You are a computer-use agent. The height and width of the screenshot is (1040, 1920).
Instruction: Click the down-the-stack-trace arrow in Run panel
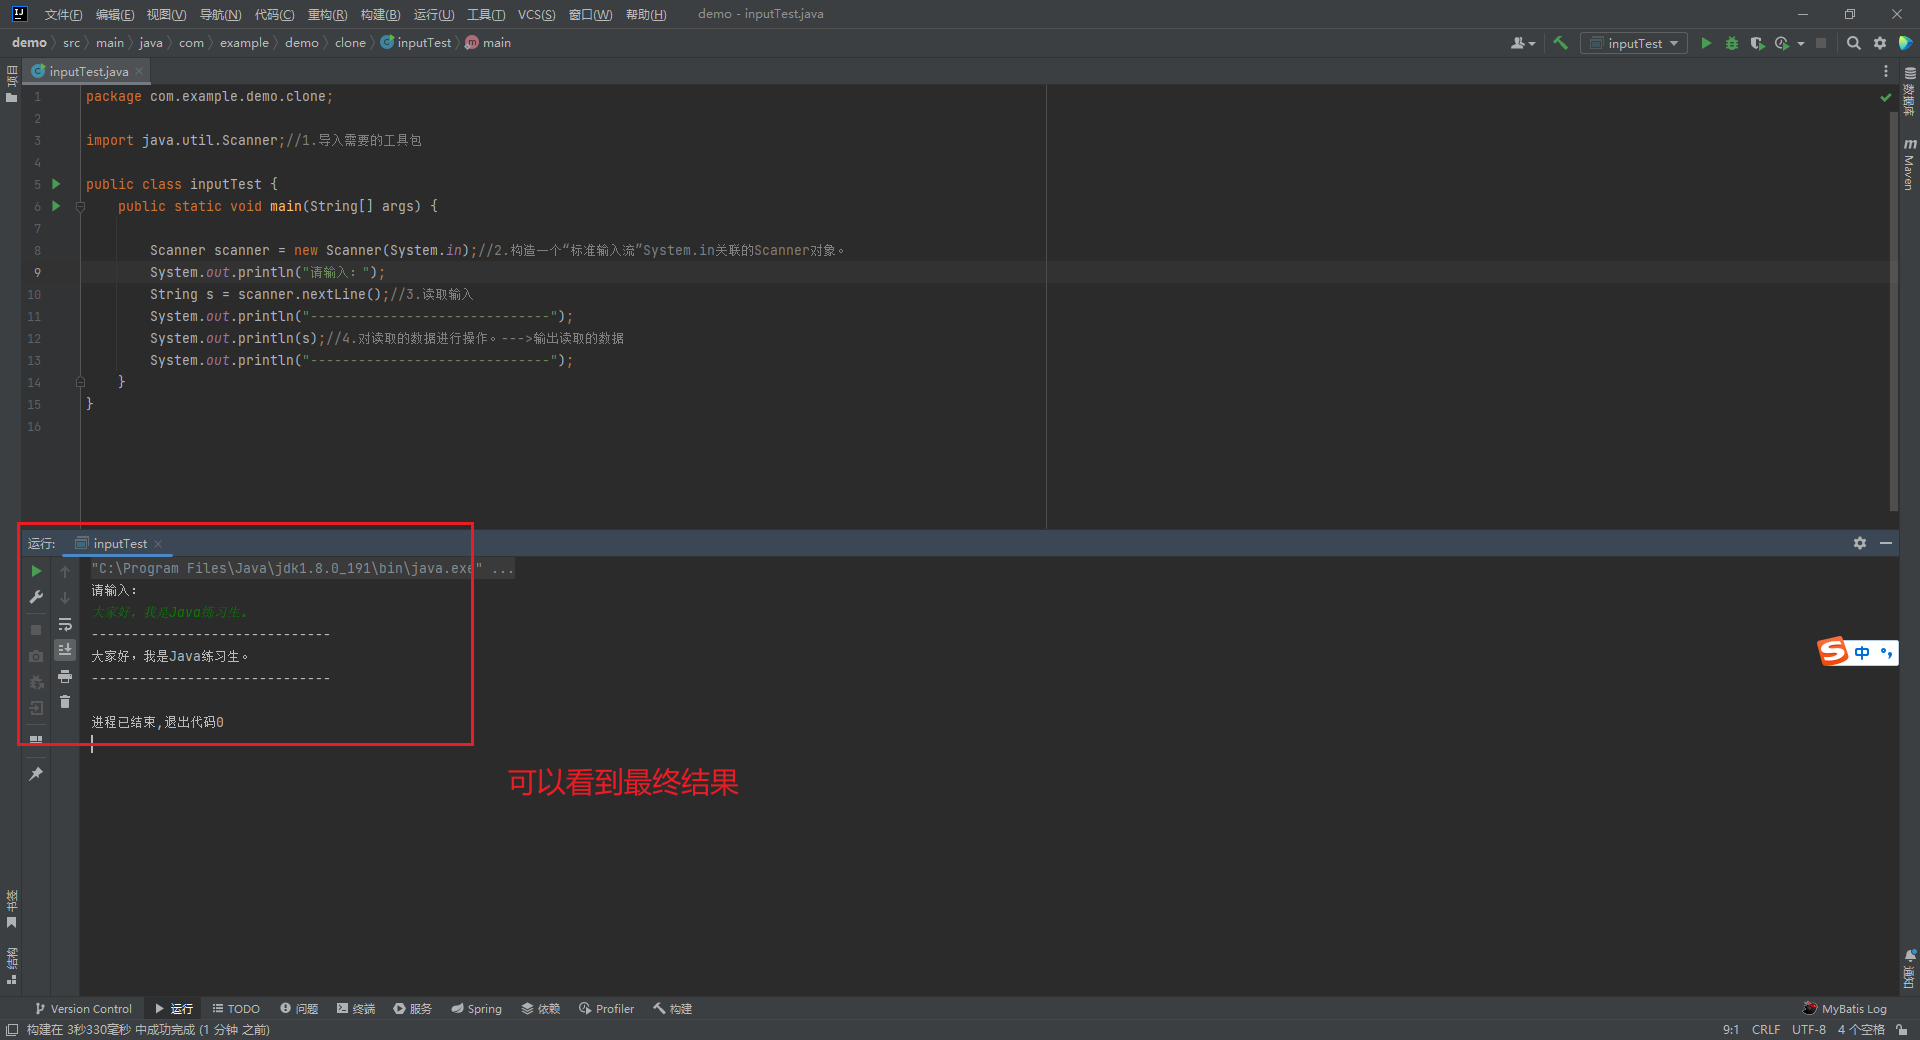point(65,597)
